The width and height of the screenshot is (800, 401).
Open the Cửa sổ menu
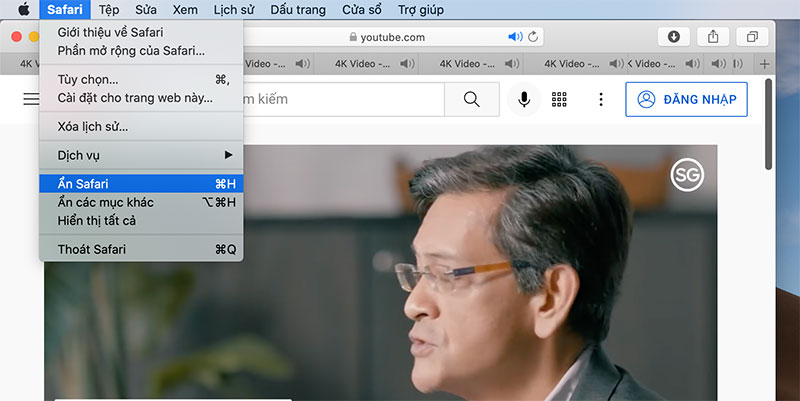362,9
